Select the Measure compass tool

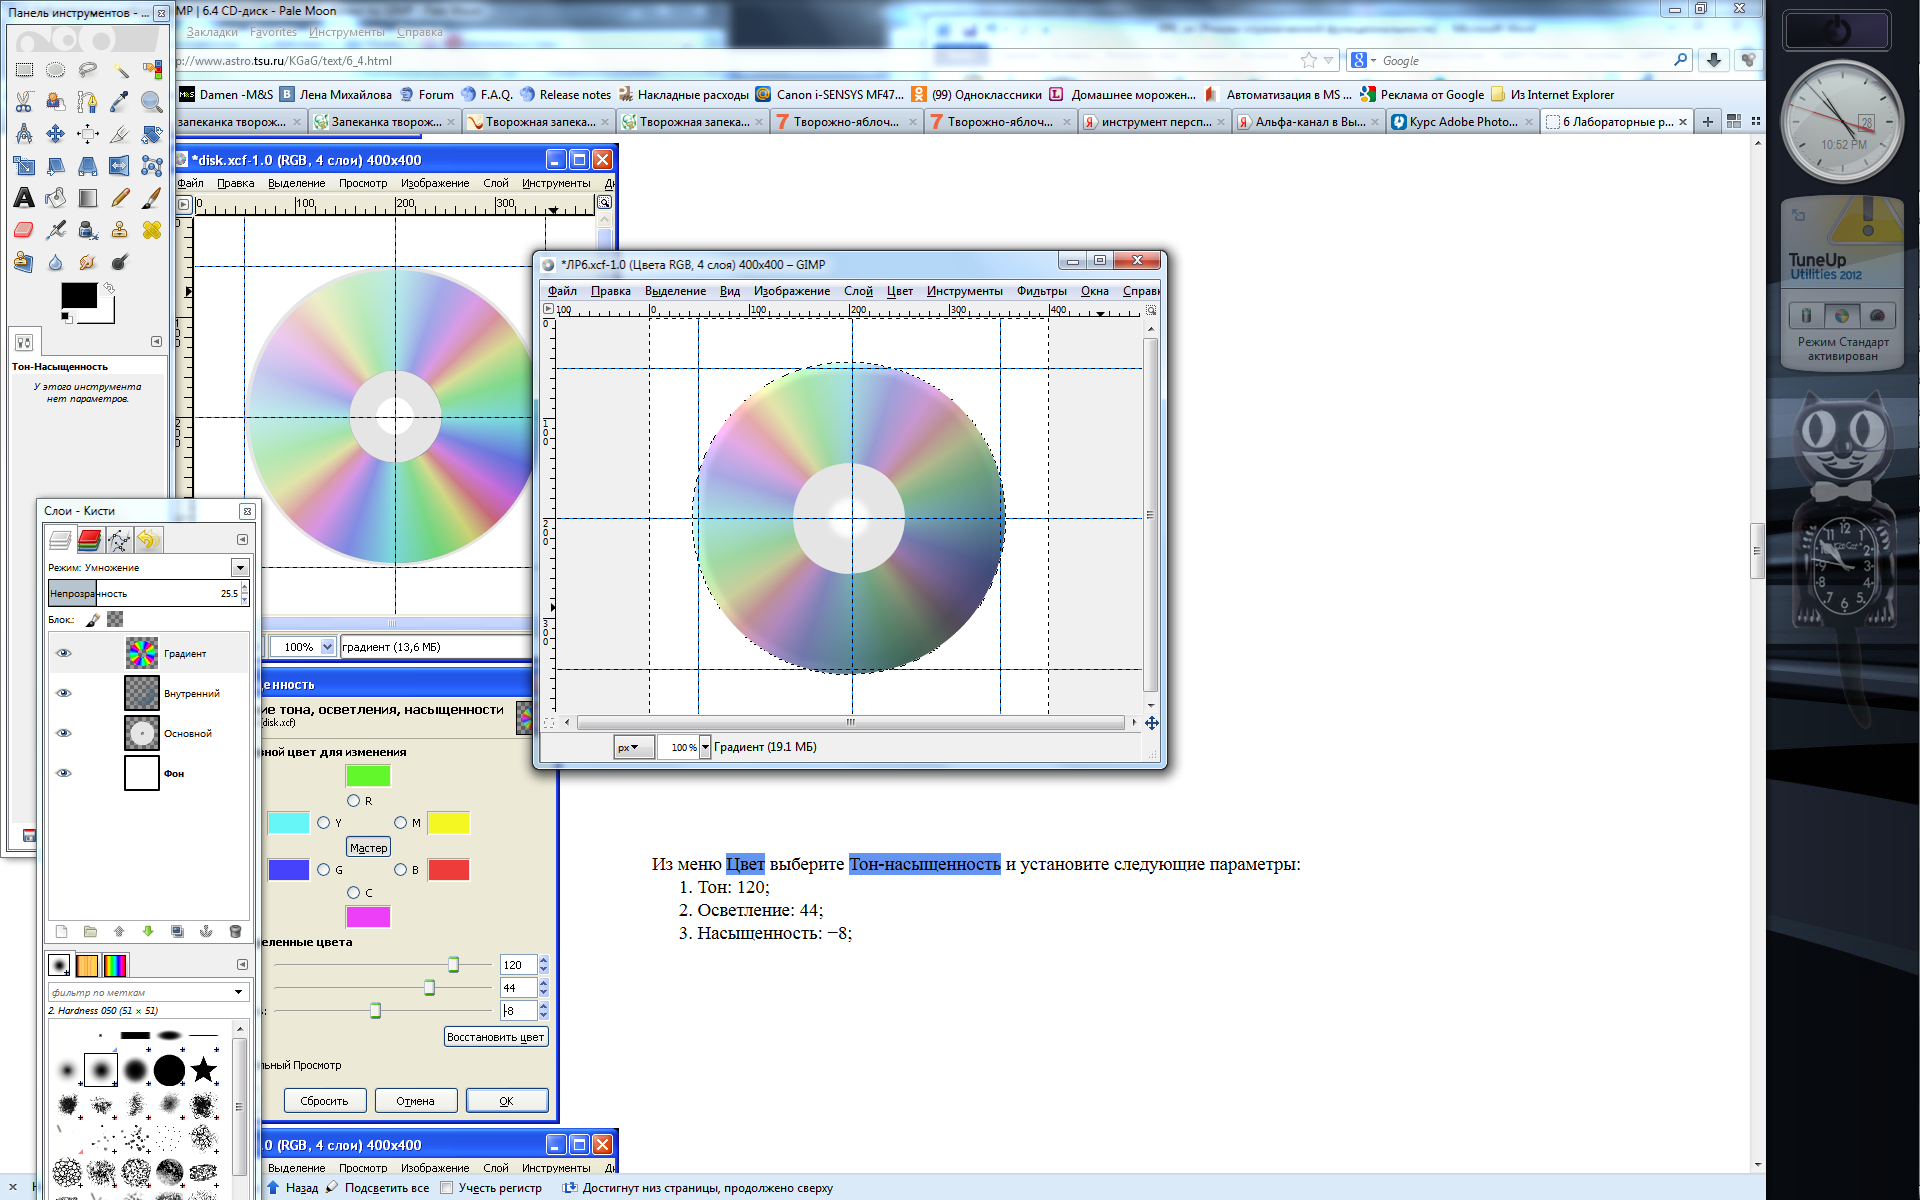(24, 134)
